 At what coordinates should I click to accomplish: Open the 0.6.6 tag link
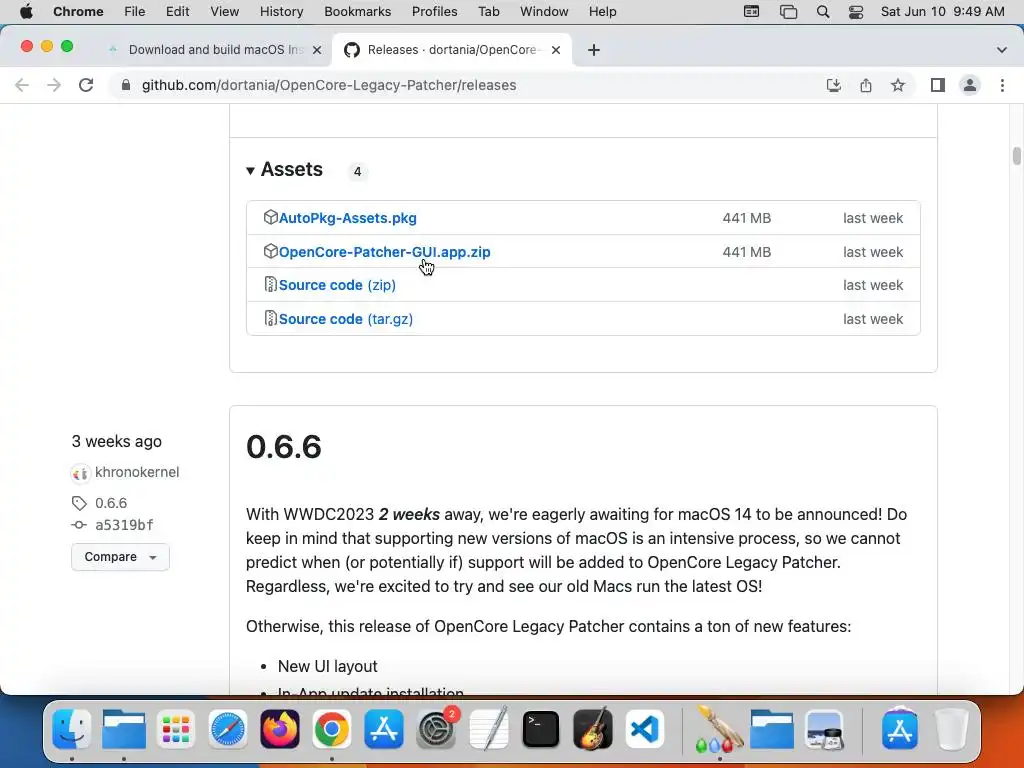coord(111,504)
